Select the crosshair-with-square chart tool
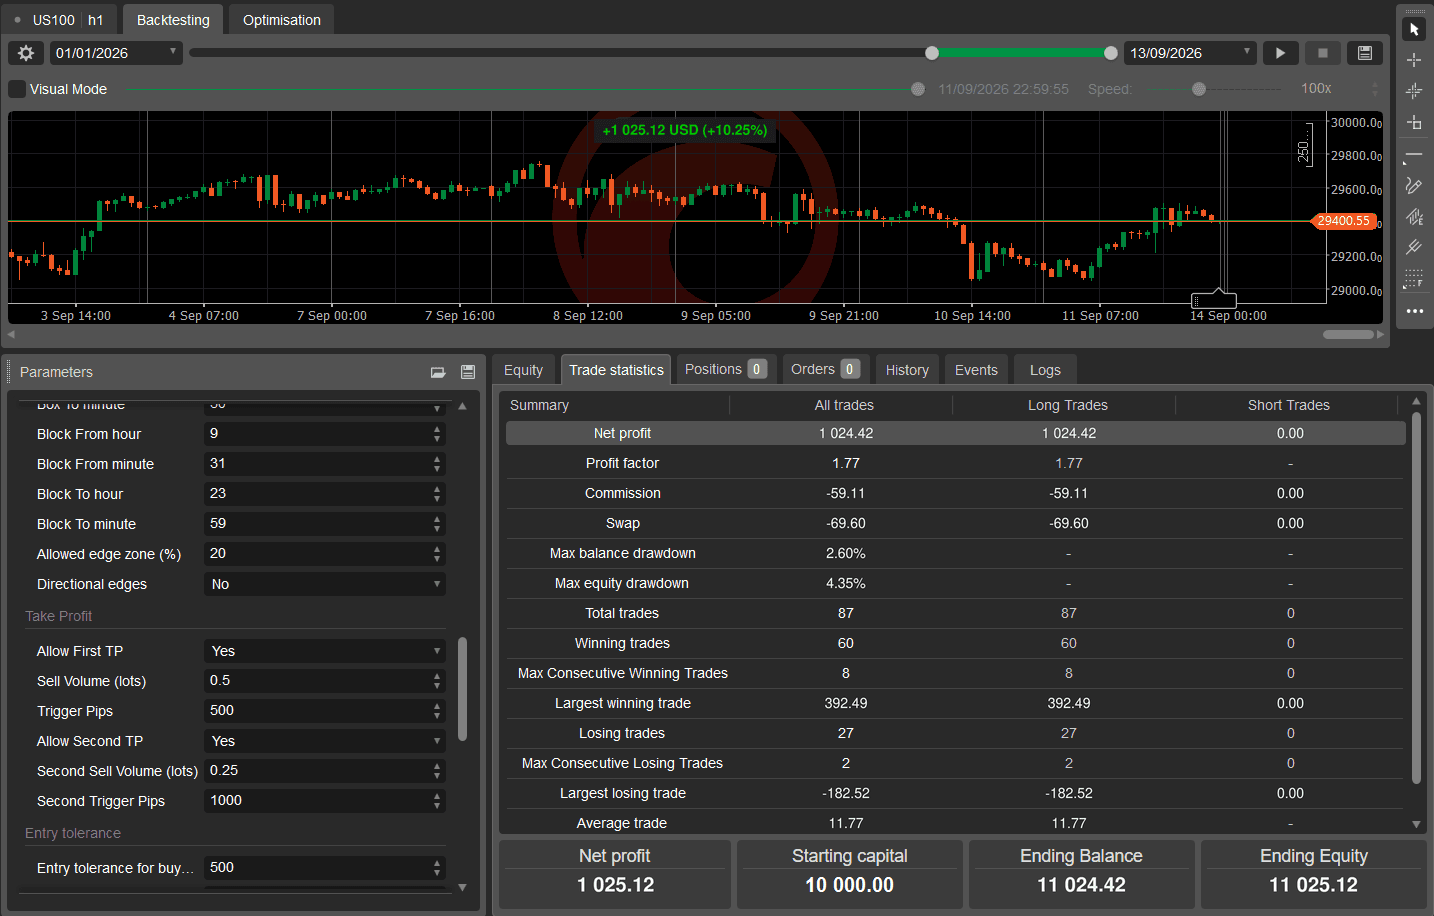 pos(1414,122)
